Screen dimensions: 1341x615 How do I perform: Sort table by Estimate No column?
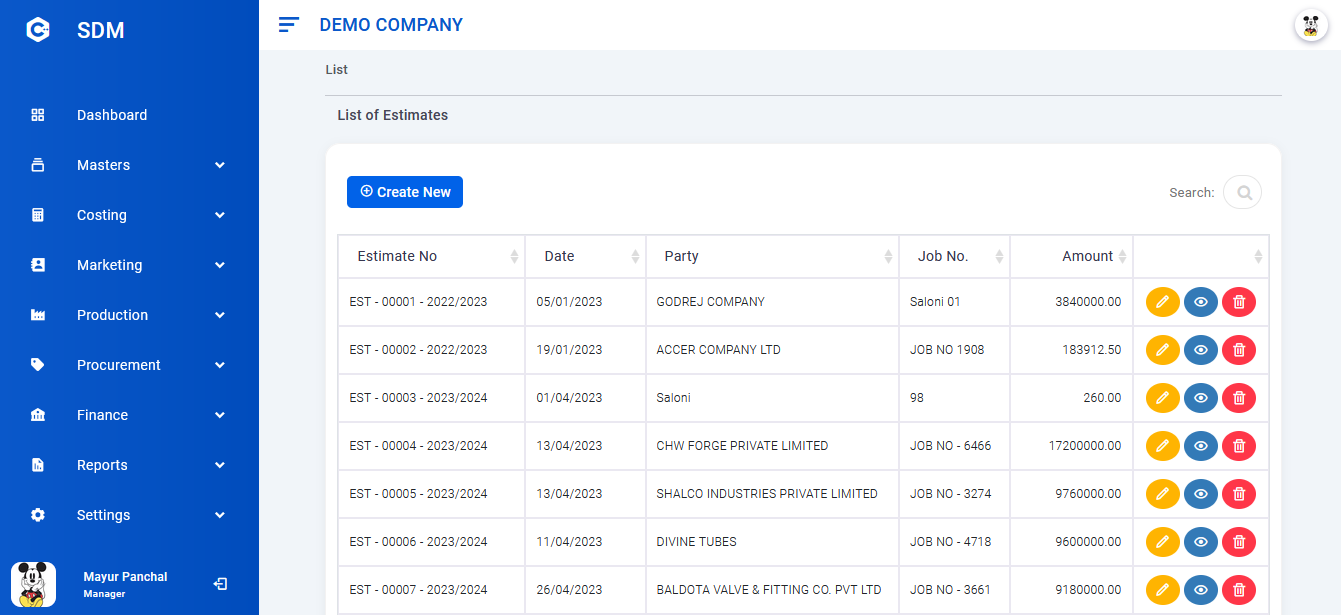[431, 257]
